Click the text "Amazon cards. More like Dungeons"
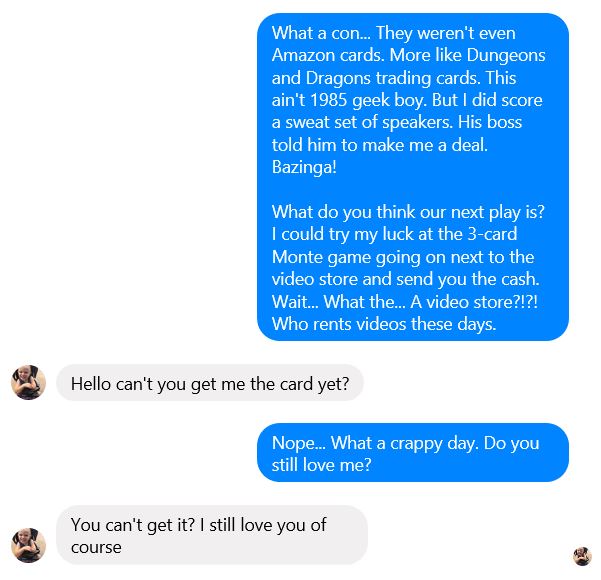601x580 pixels. click(409, 56)
